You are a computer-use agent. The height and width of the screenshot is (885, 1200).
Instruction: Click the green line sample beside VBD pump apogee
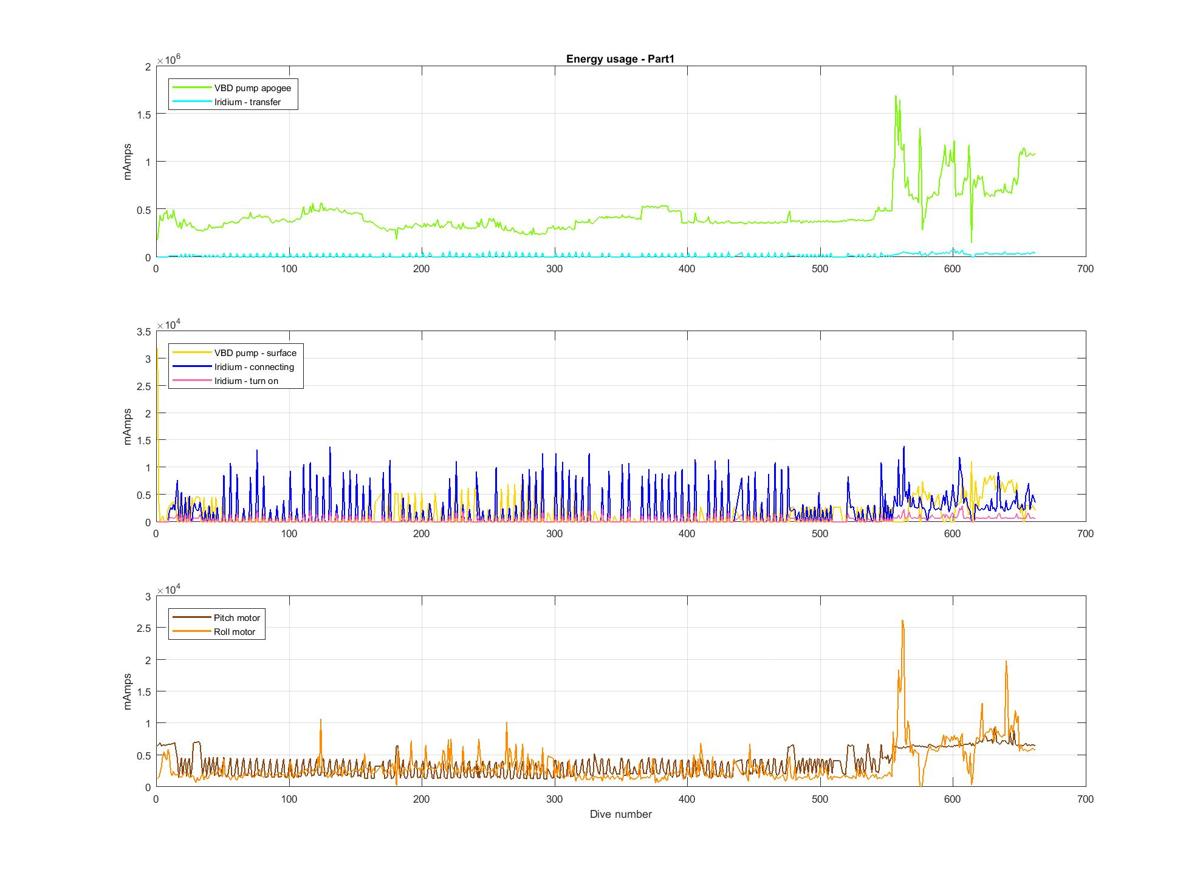point(192,88)
